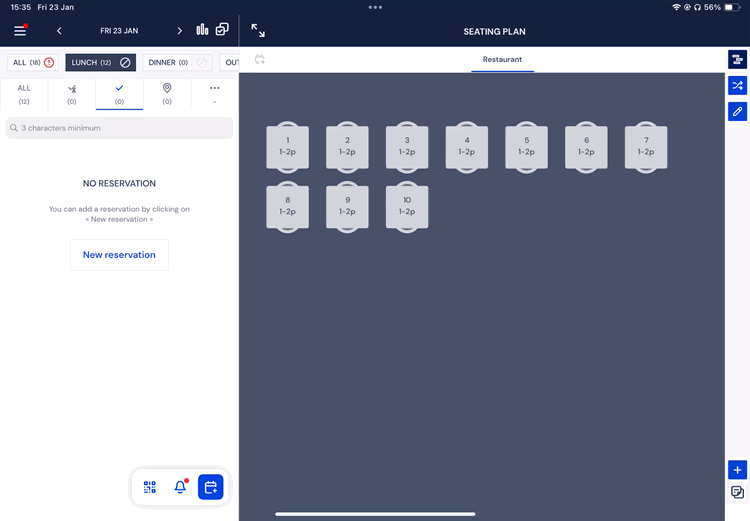Go to previous day arrow
Screen dimensions: 750x521
pos(59,31)
